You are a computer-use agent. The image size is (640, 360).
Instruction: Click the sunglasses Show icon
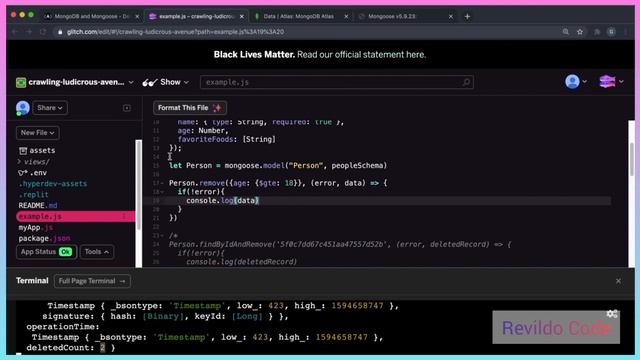pyautogui.click(x=150, y=82)
